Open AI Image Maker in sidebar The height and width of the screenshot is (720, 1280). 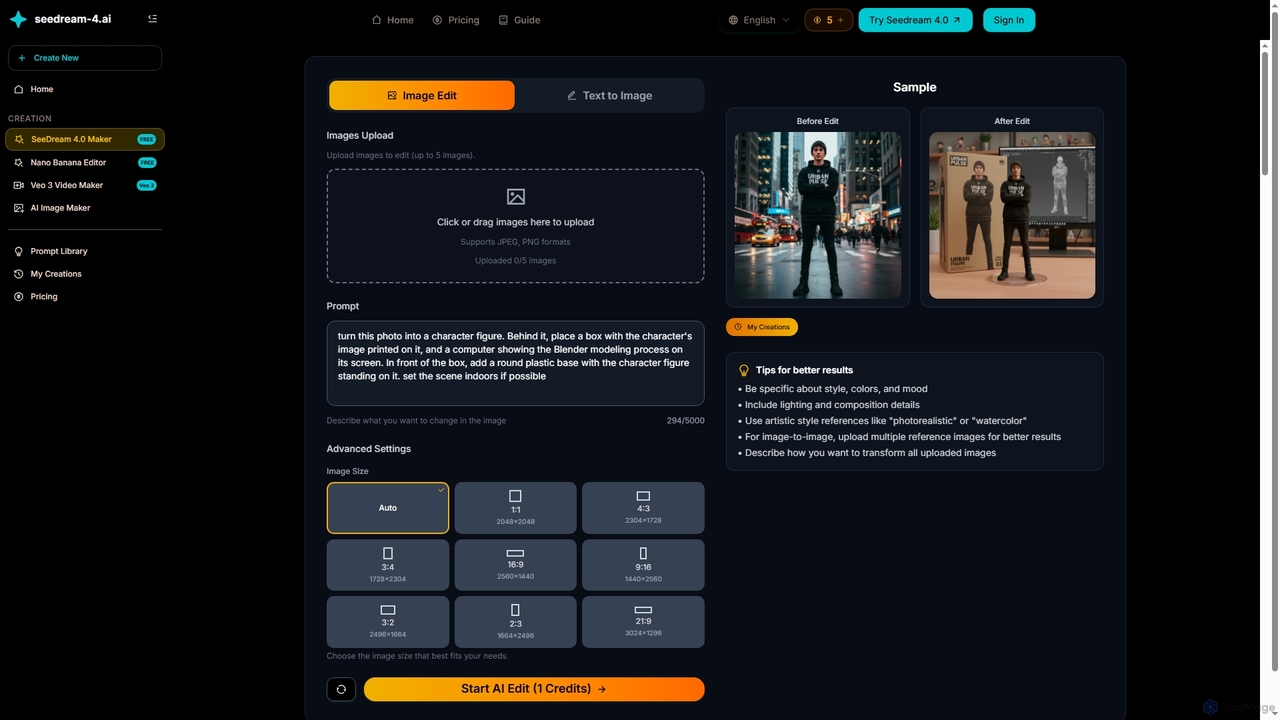(85, 208)
